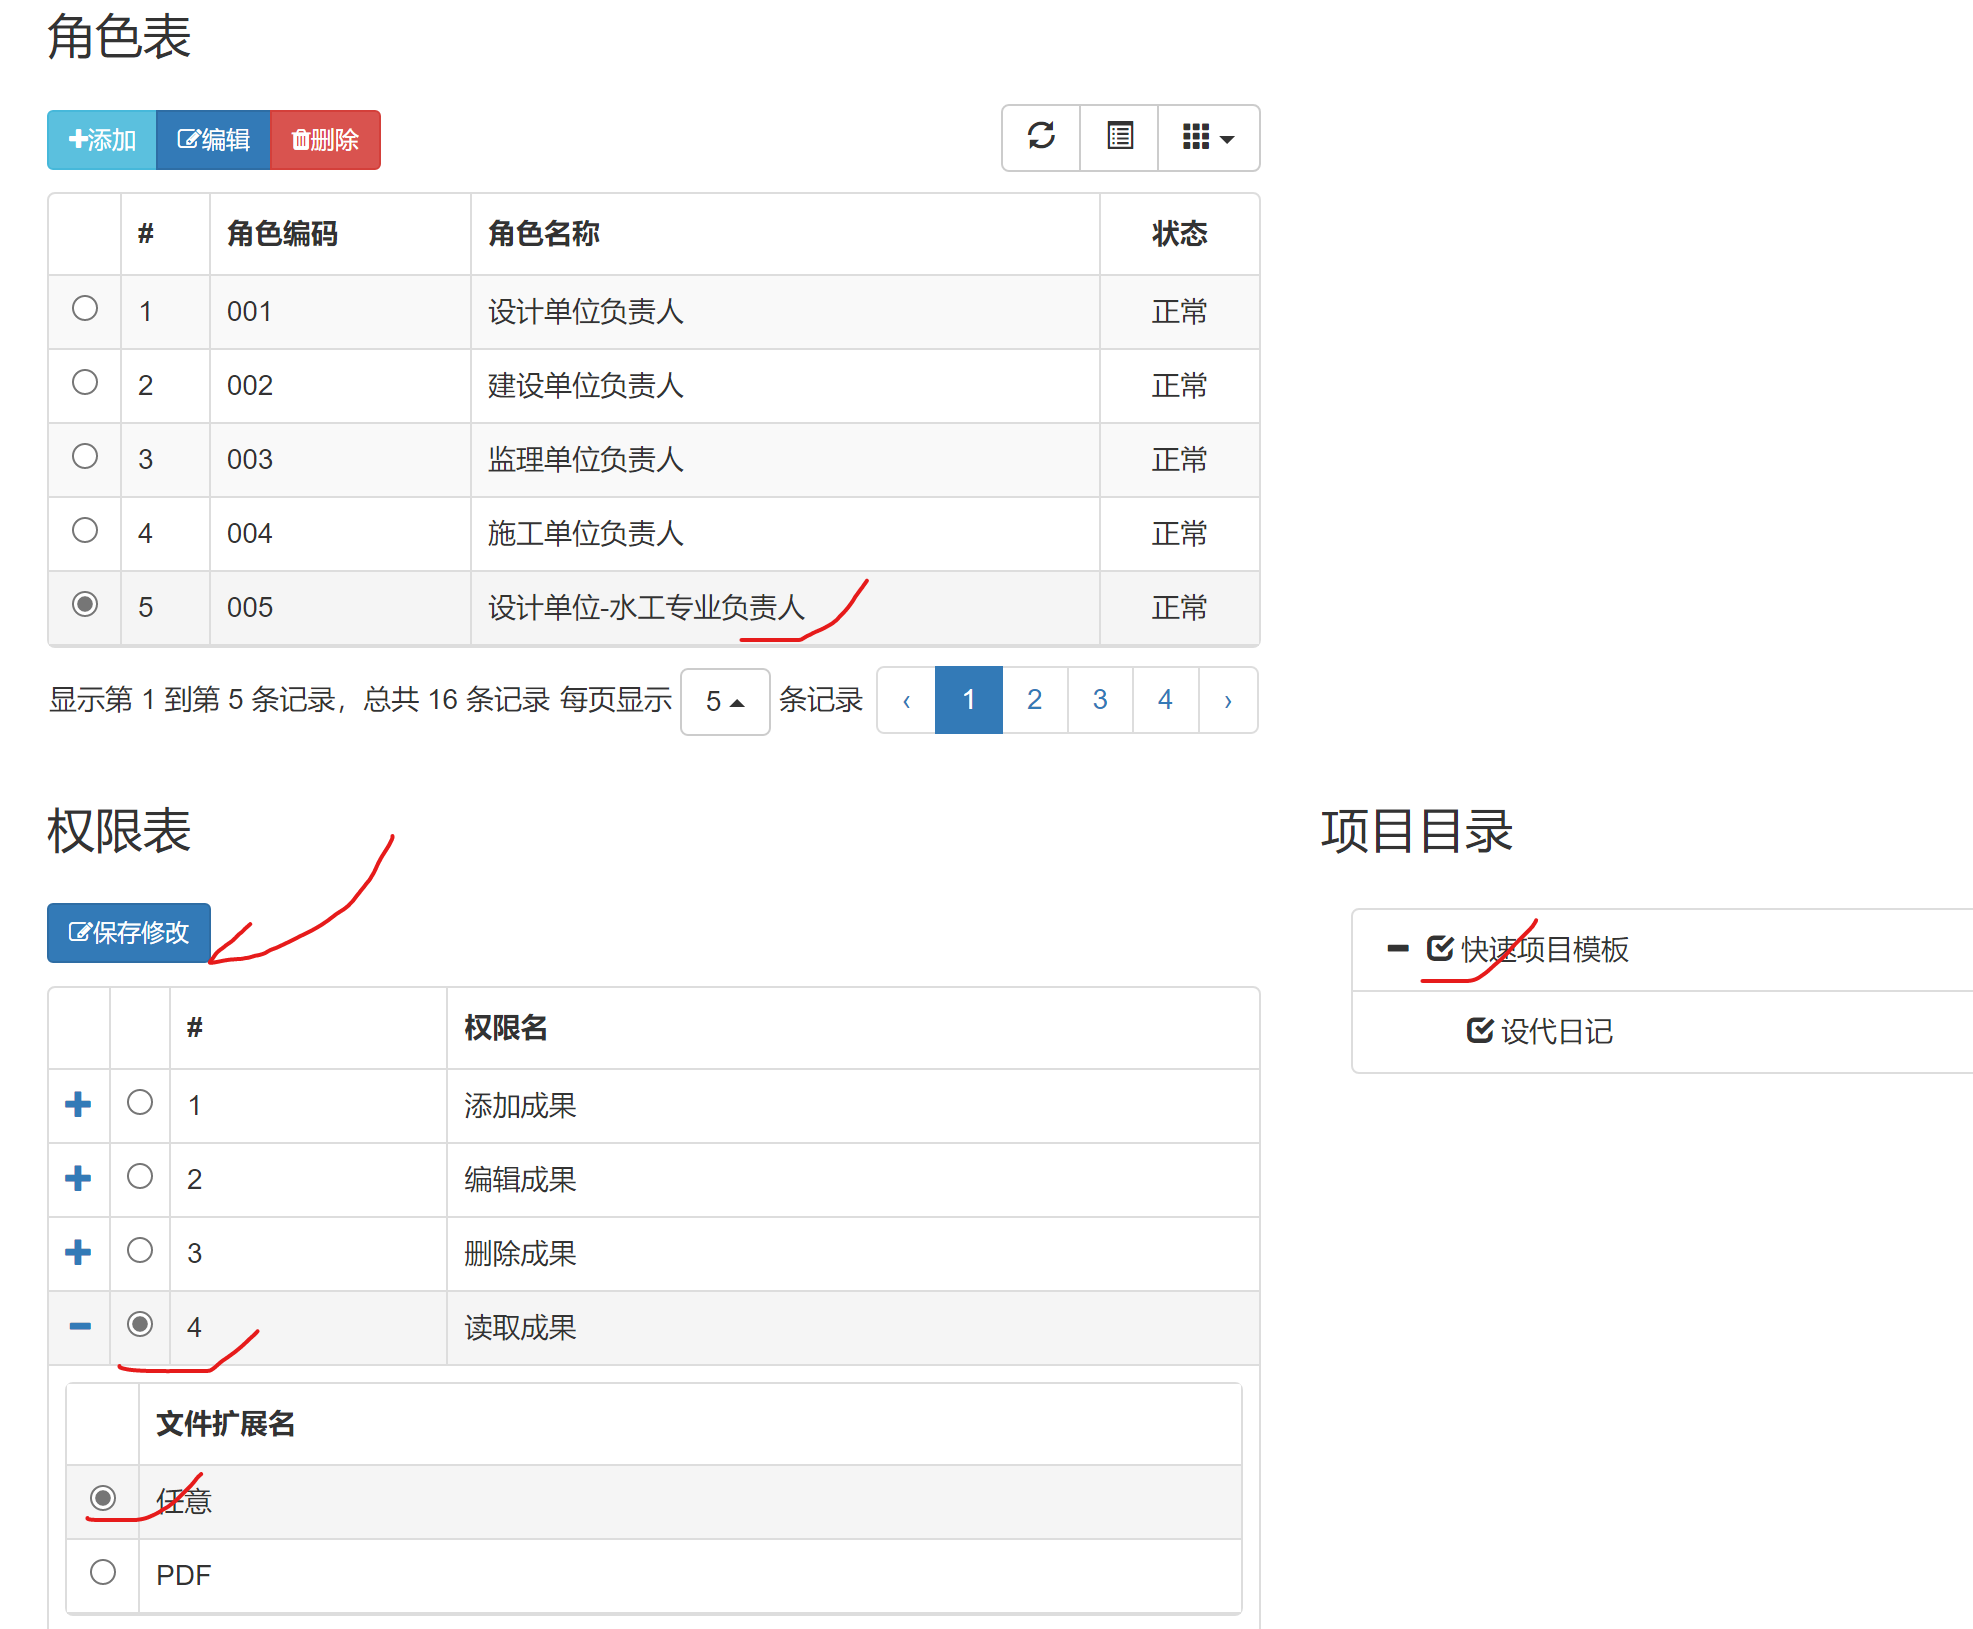Collapse the 读取成果 row minus icon
This screenshot has height=1629, width=1973.
click(x=79, y=1327)
